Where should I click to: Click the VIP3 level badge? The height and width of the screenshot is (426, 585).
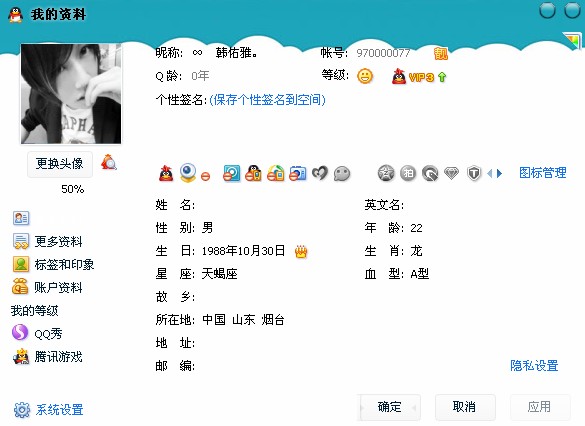click(418, 76)
